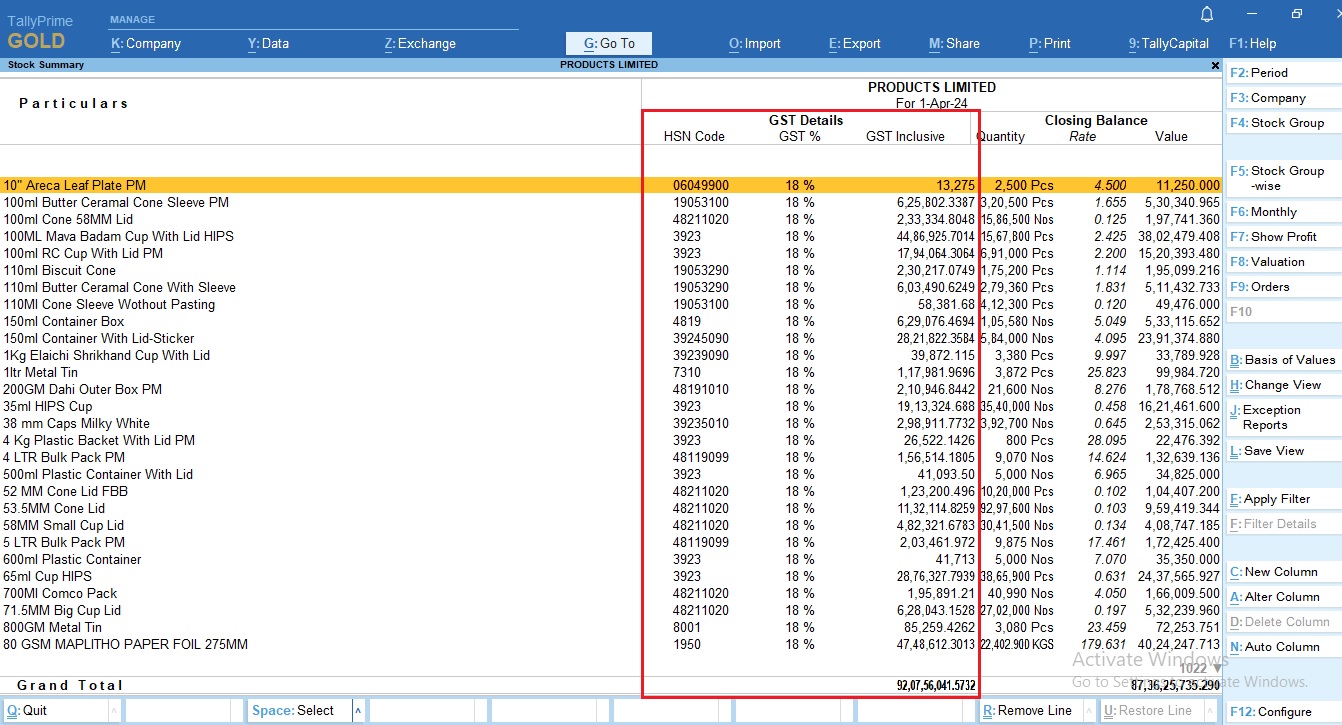Screen dimensions: 1342x725
Task: Close the Stock Summary report with X
Action: tap(1215, 65)
